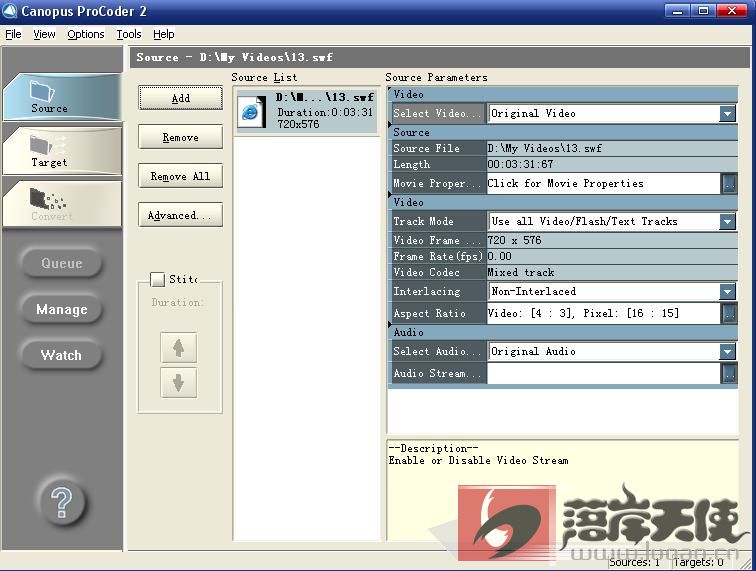Click the Watch button

[62, 355]
